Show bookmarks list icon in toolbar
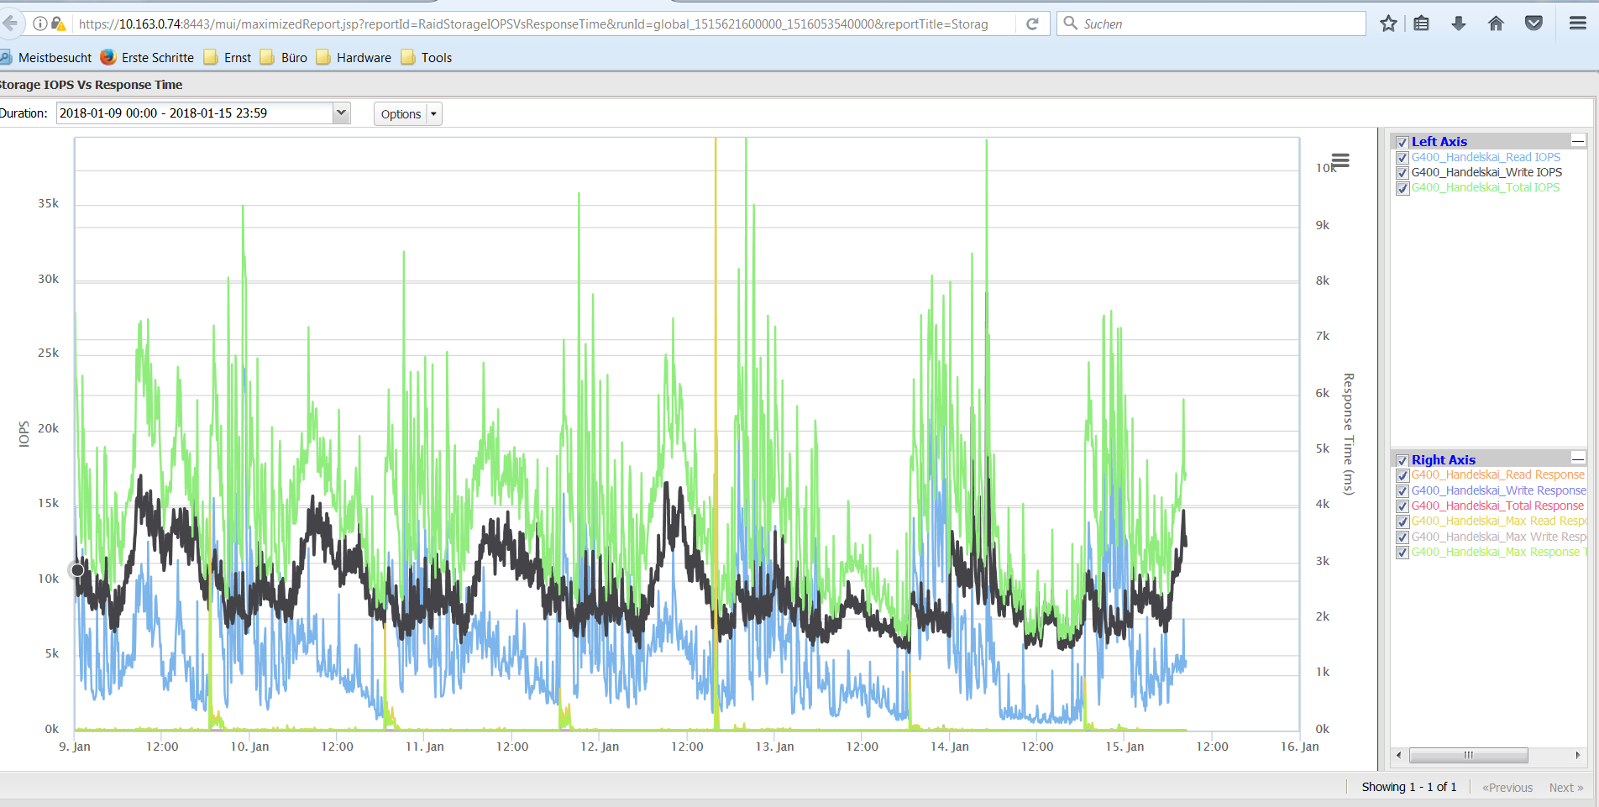Screen dimensions: 1599x807 pos(1421,23)
